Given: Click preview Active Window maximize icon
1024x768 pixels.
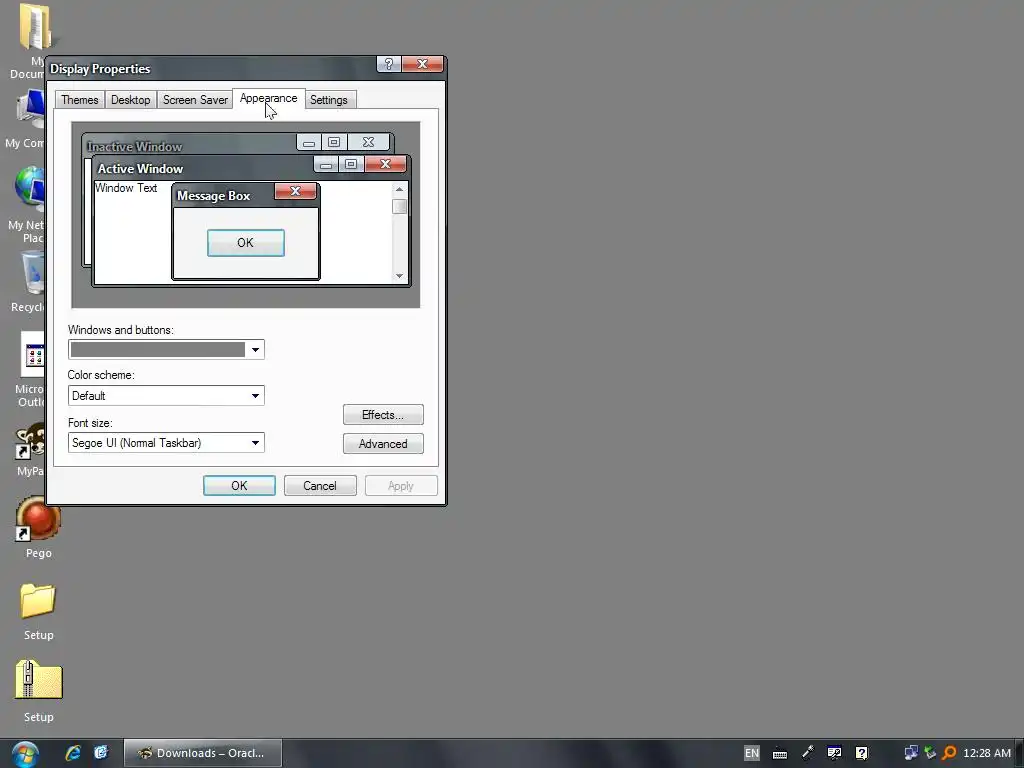Looking at the screenshot, I should (351, 164).
